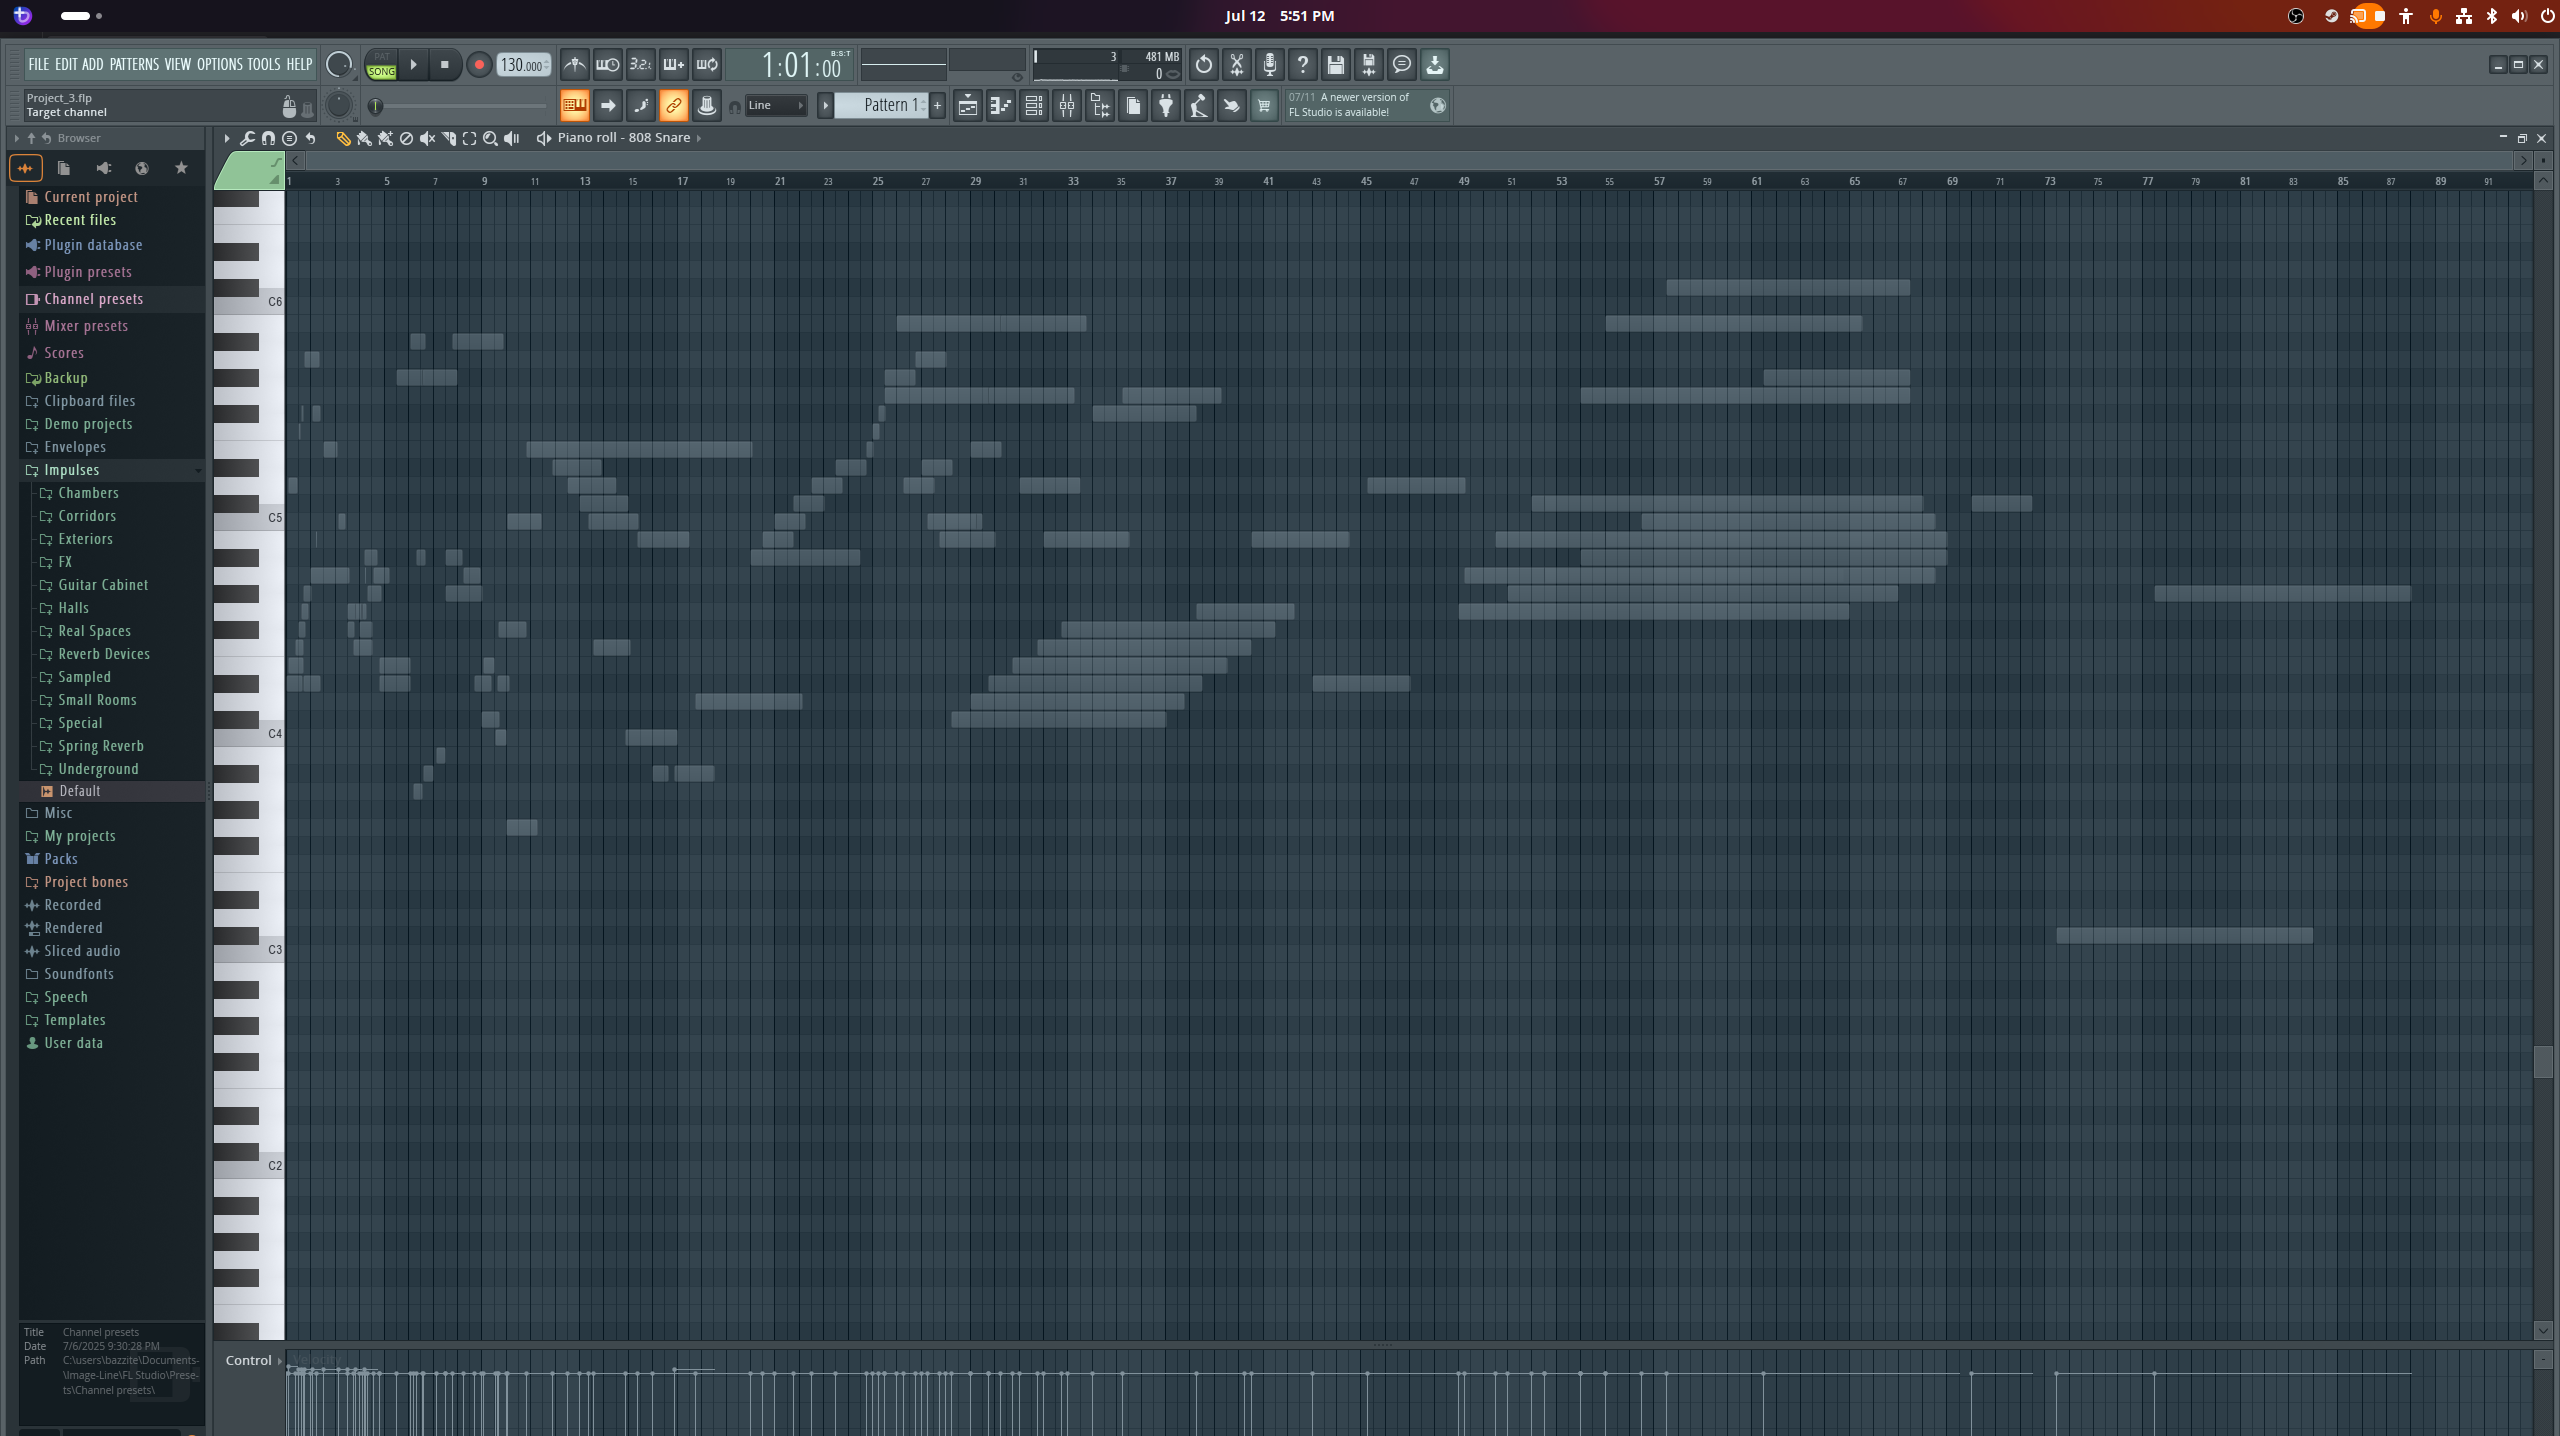Open the Mixer view icon
The width and height of the screenshot is (2560, 1436).
point(1067,106)
